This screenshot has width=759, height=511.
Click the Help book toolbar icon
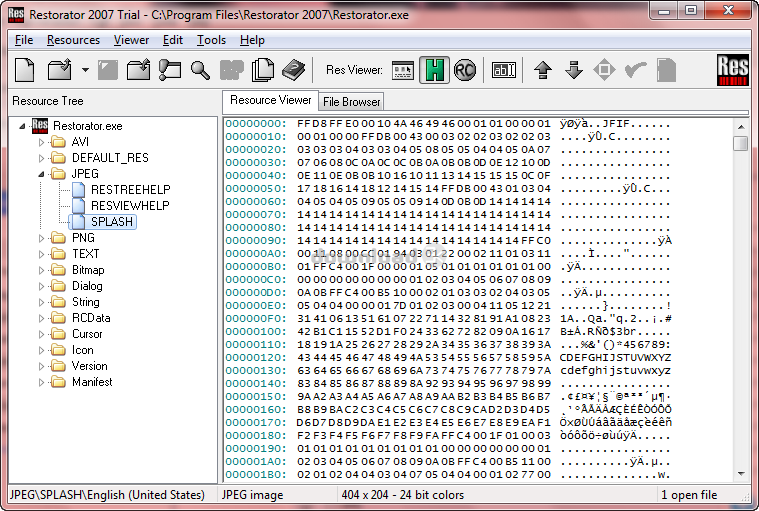coord(293,70)
